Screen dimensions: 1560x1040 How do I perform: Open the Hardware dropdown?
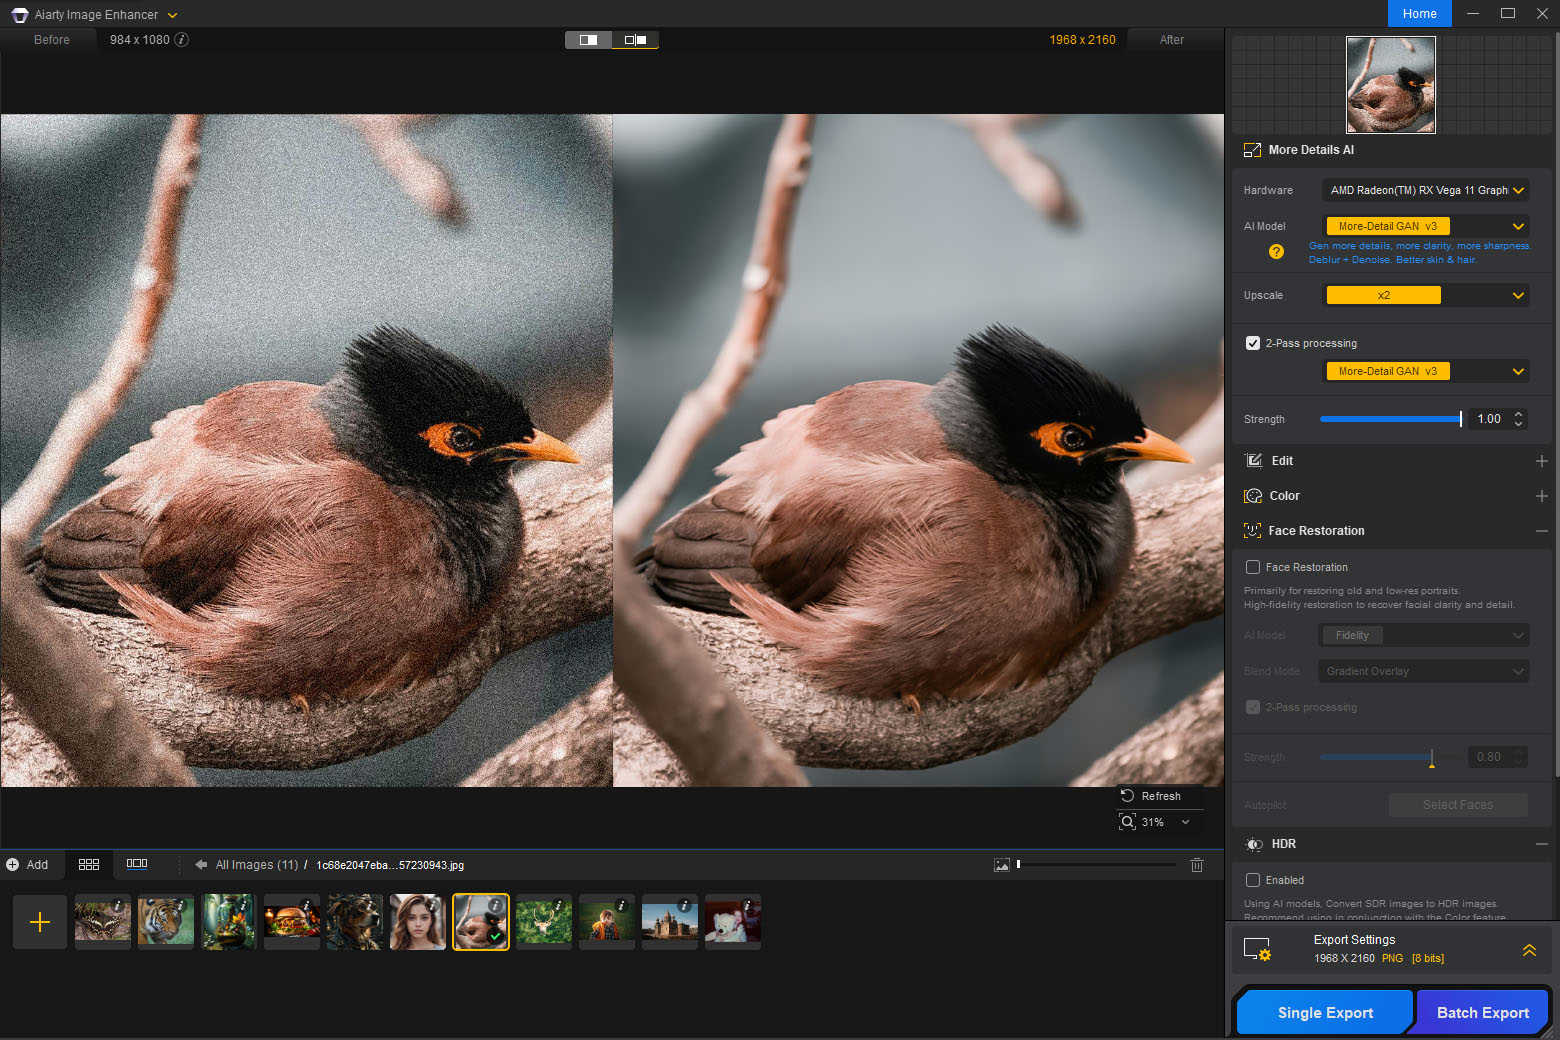pyautogui.click(x=1426, y=190)
